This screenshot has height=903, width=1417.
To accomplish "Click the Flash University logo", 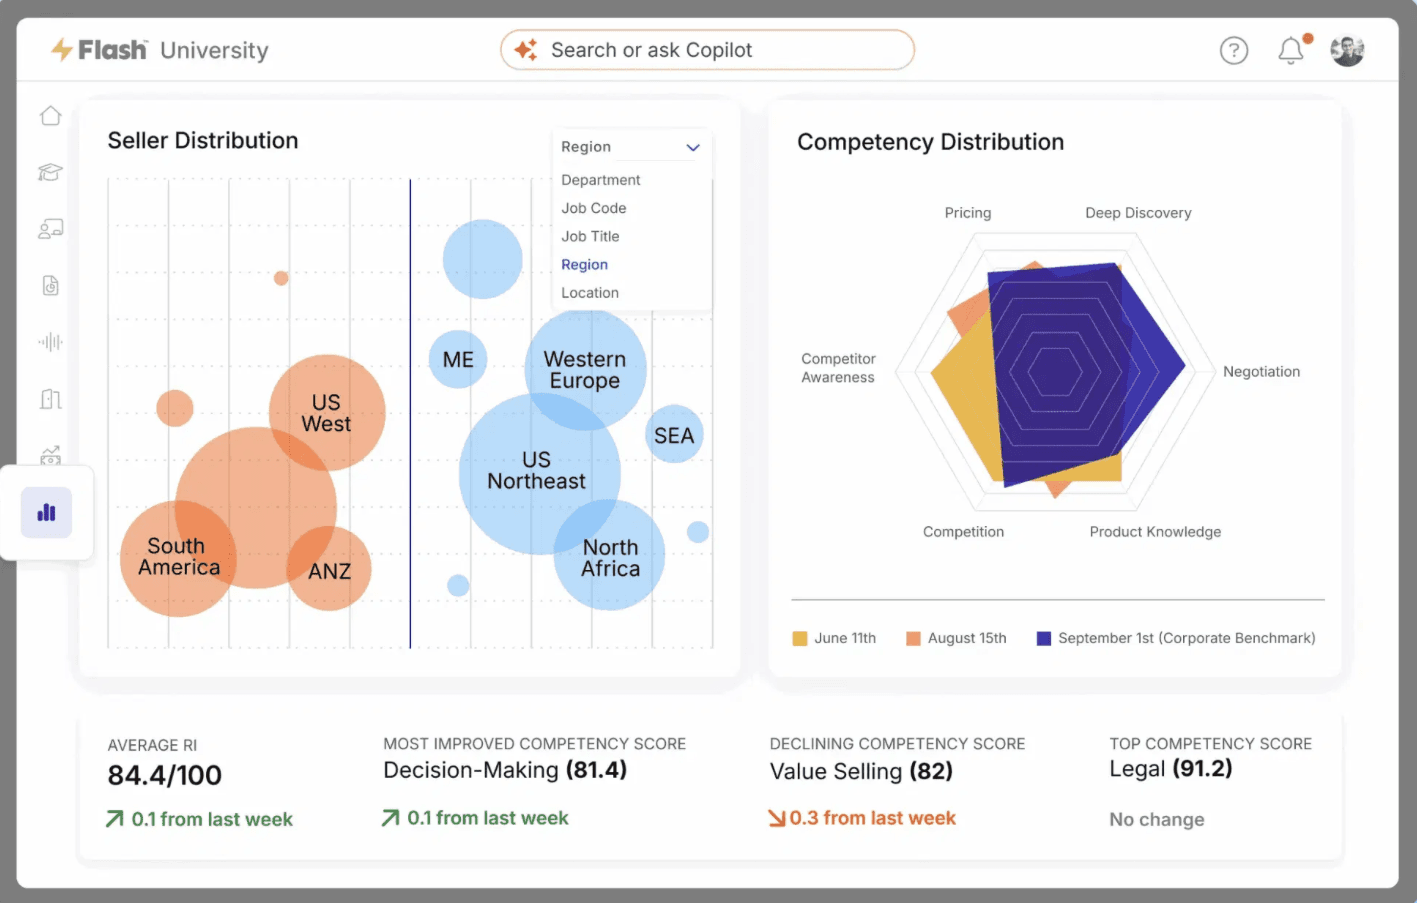I will (x=160, y=50).
